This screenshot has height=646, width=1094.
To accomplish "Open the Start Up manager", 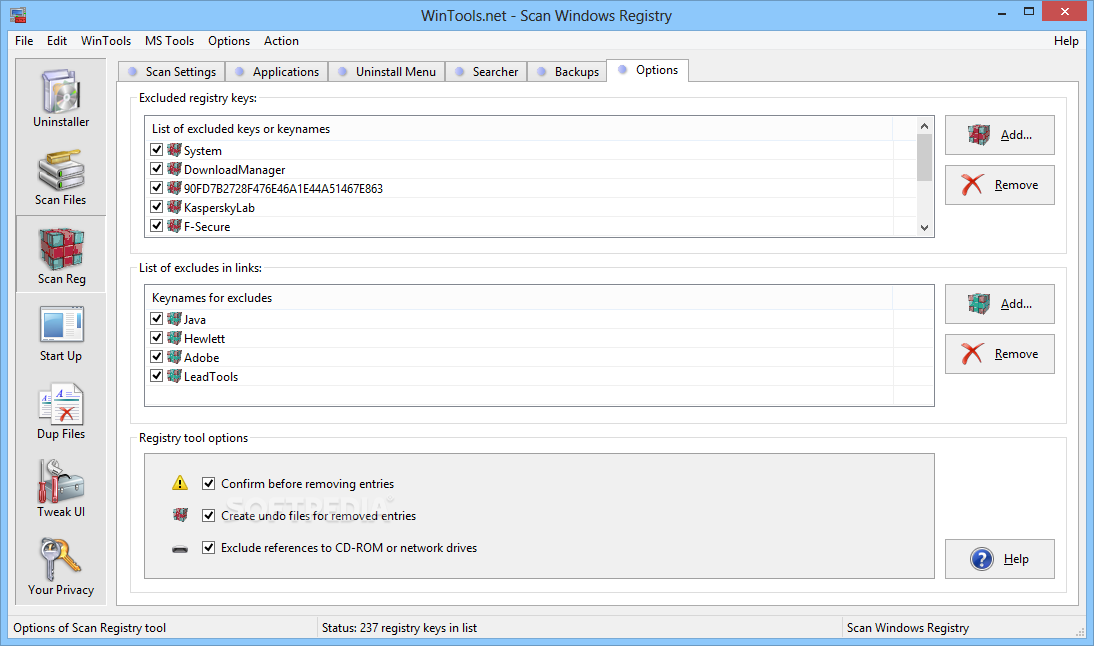I will tap(61, 333).
